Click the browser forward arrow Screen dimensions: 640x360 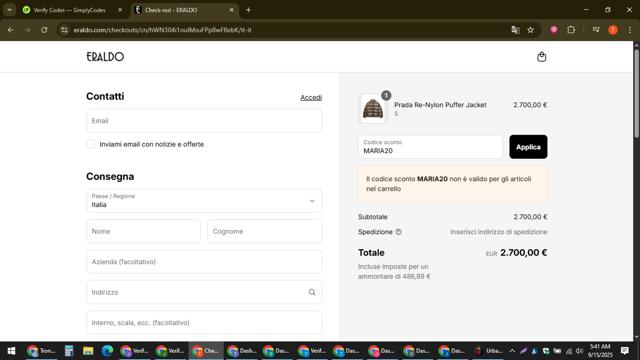27,30
